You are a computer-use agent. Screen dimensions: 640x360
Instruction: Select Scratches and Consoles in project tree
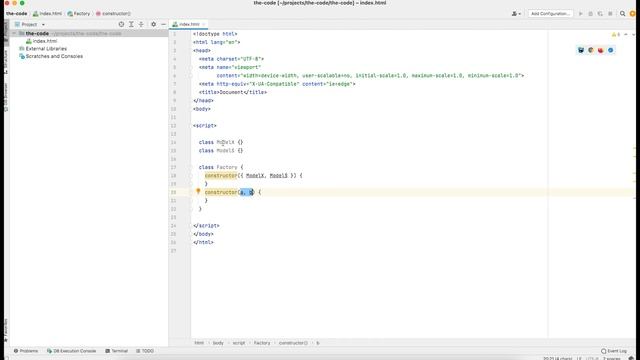point(51,56)
